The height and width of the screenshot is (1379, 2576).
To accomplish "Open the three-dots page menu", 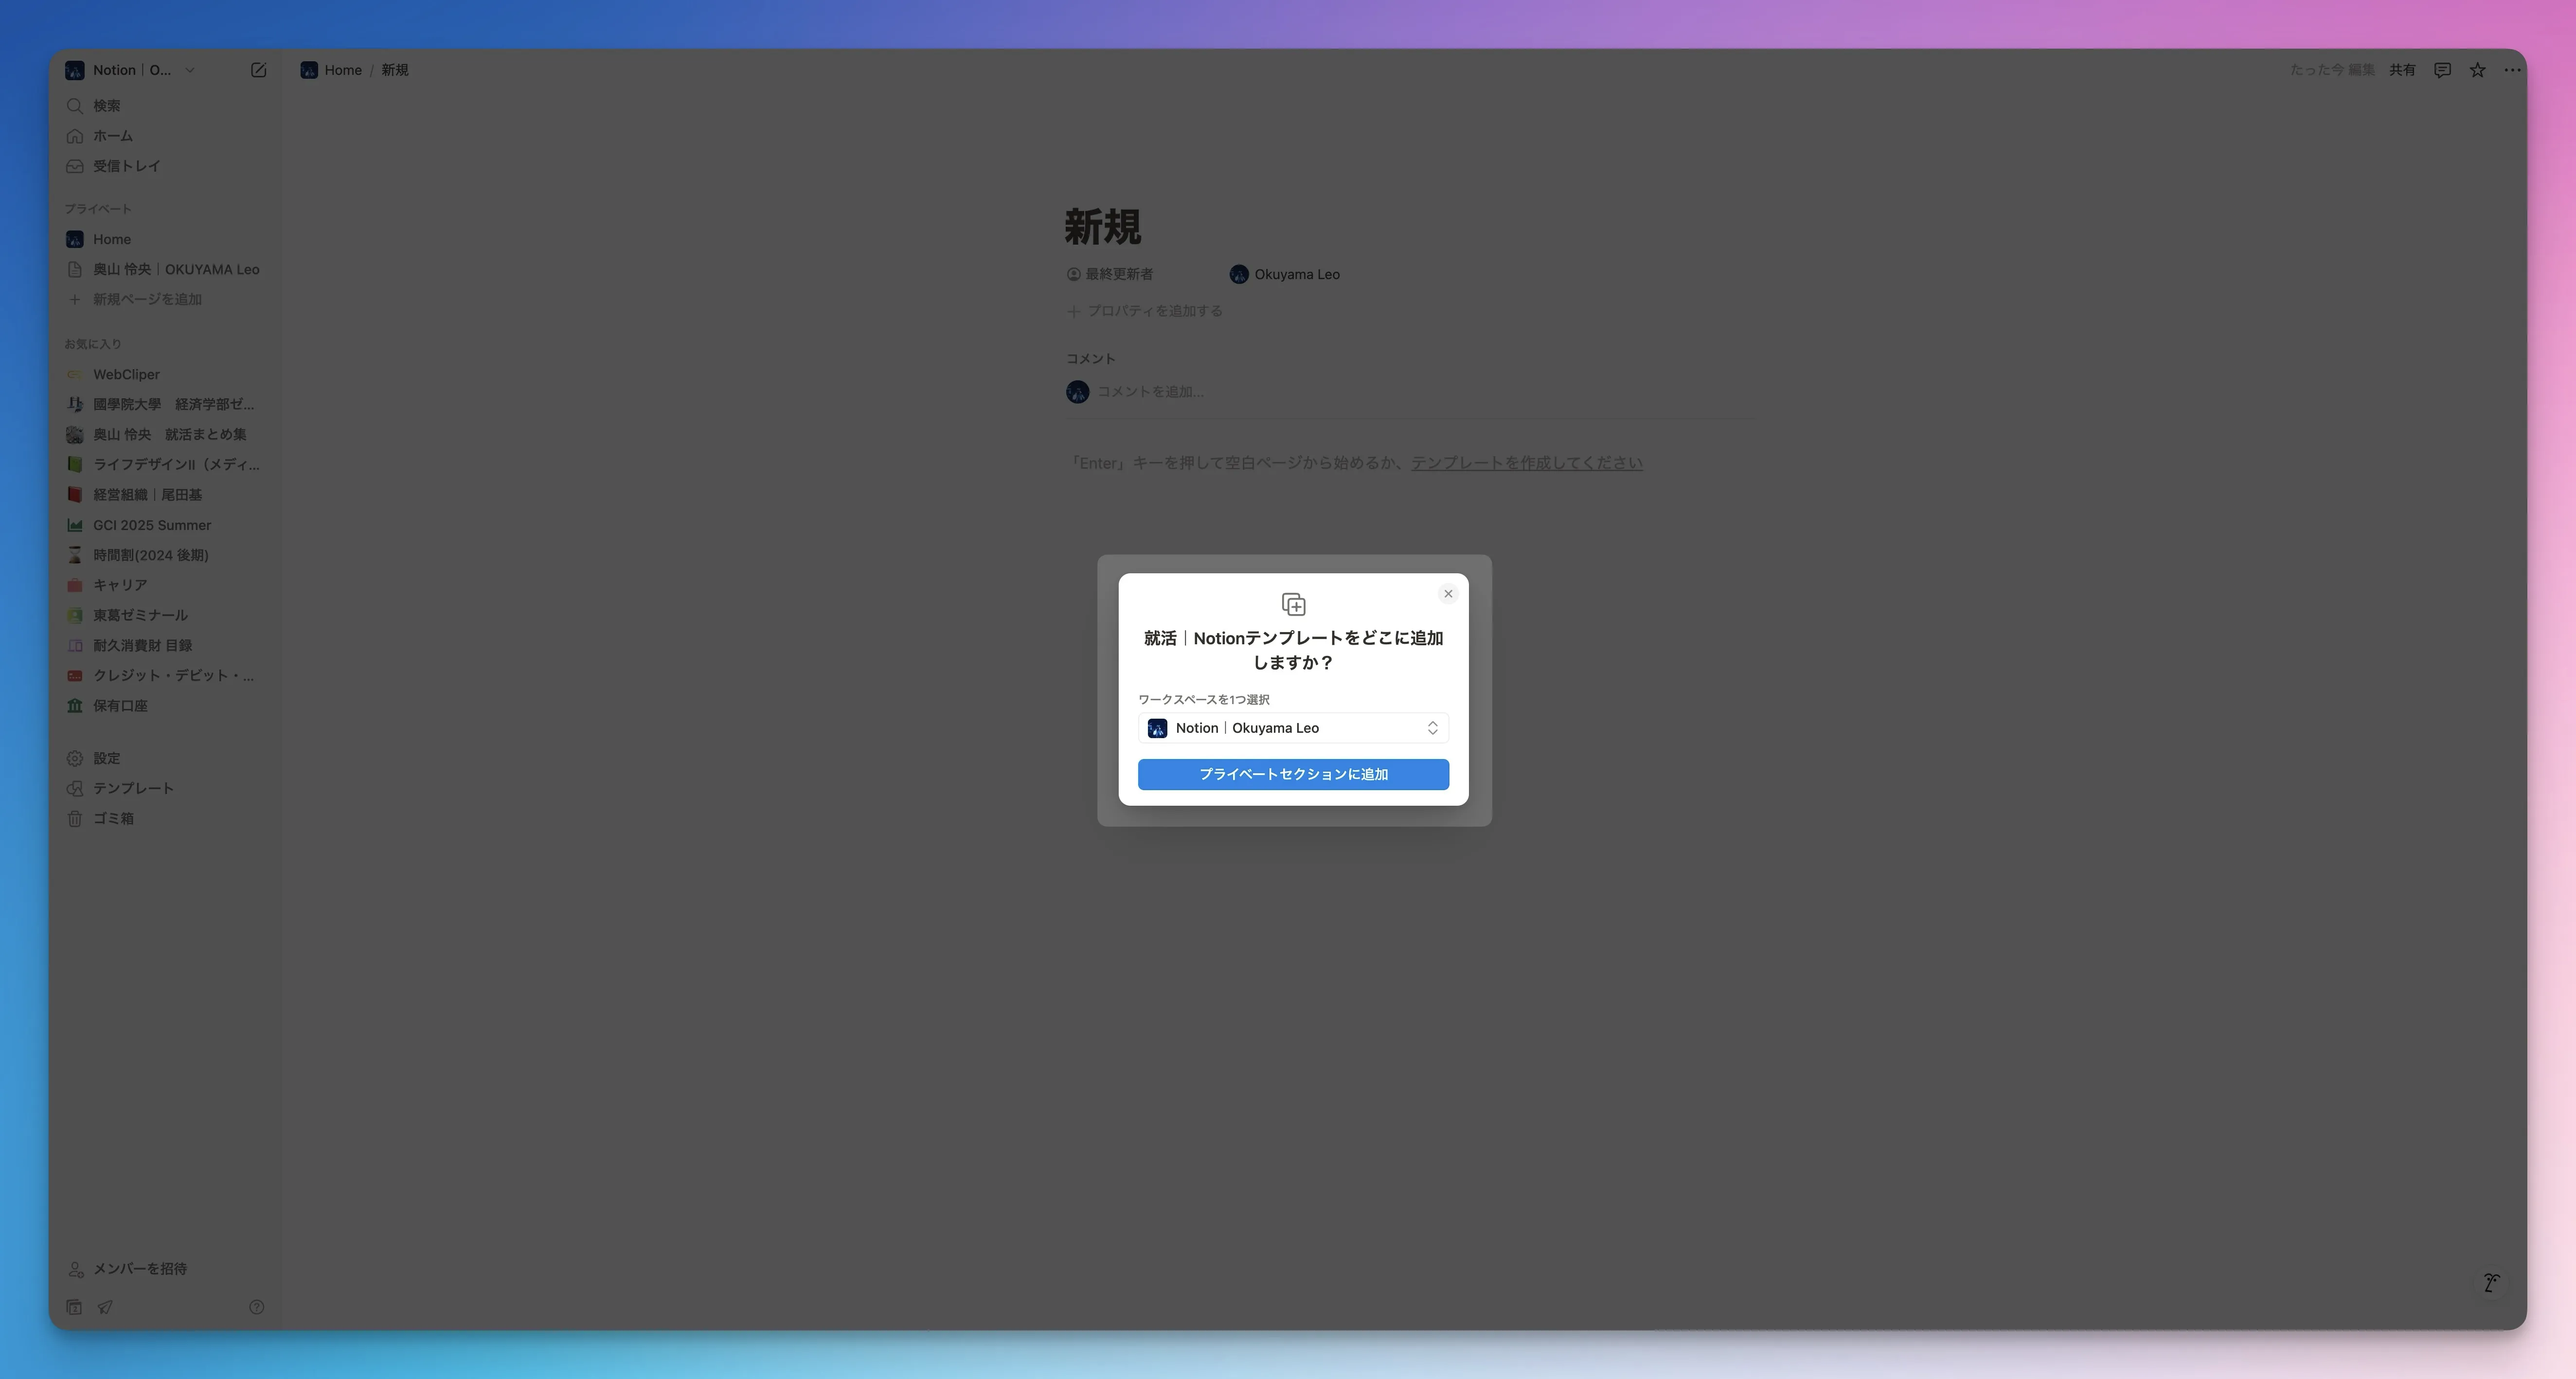I will point(2512,70).
